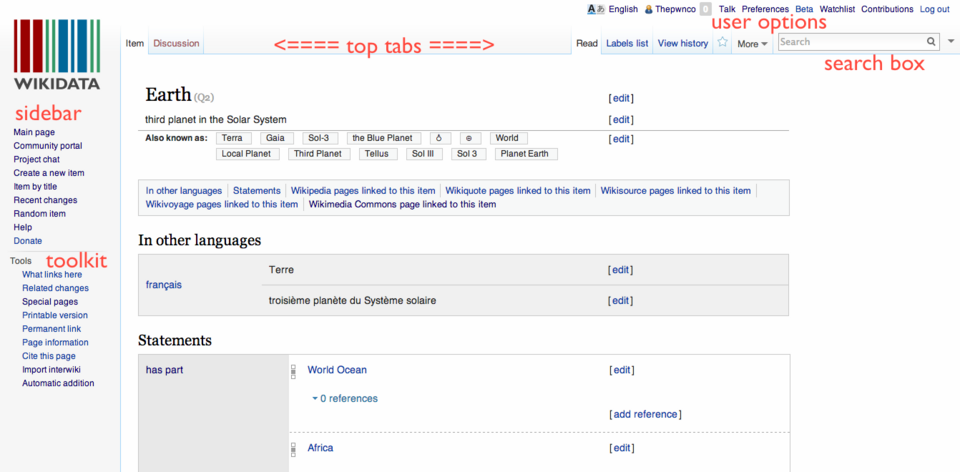The width and height of the screenshot is (960, 472).
Task: Open the 'has part' property link
Action: pos(164,370)
